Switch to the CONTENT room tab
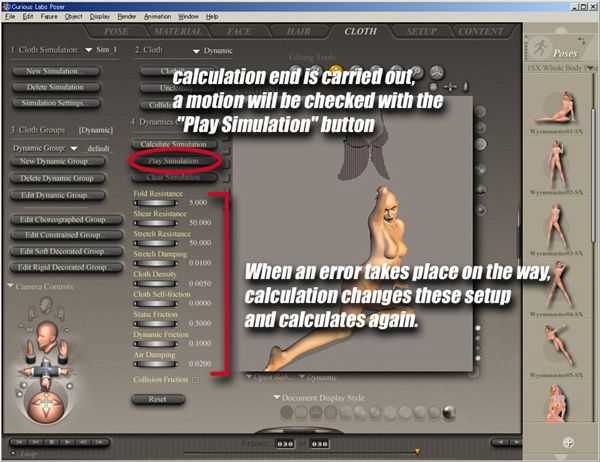600x462 pixels. tap(480, 31)
